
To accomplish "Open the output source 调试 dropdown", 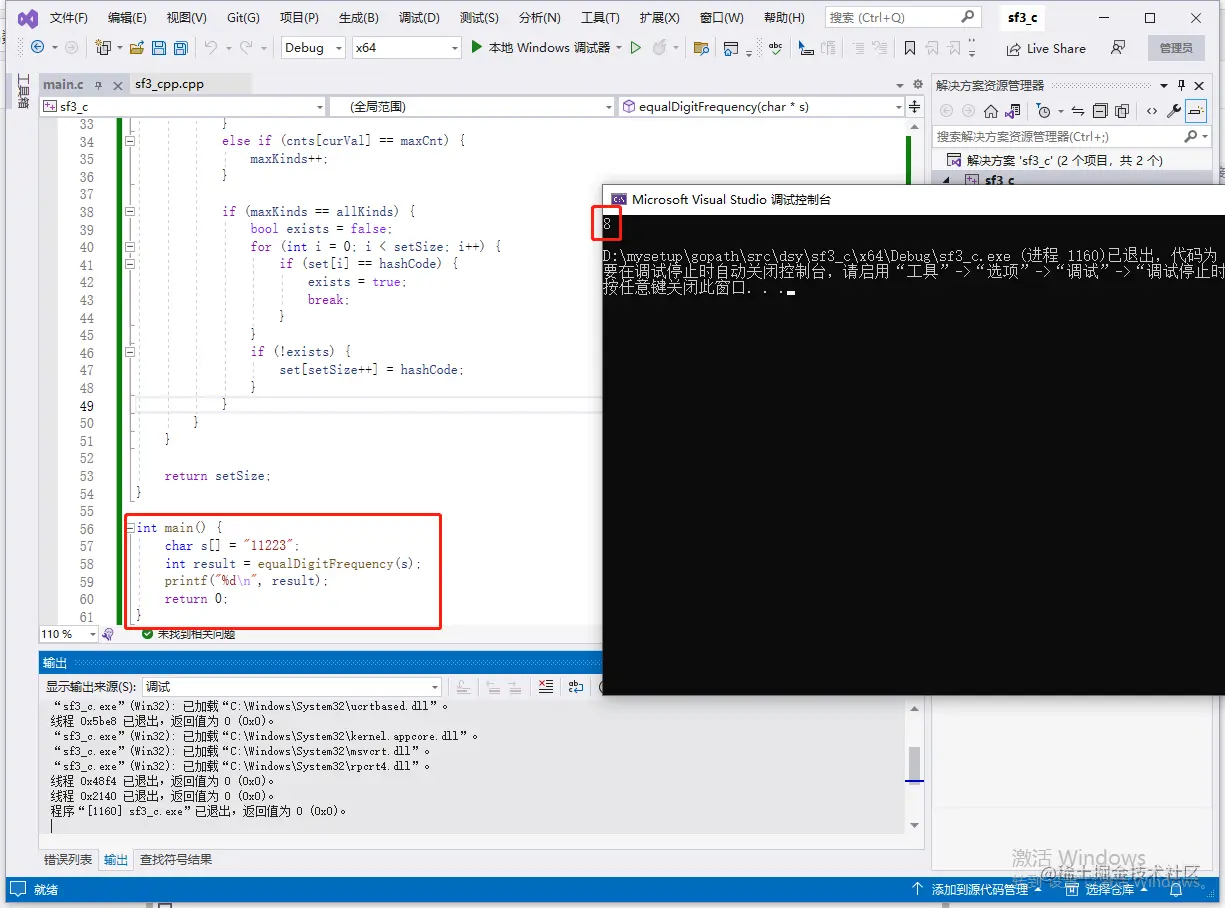I will click(292, 686).
